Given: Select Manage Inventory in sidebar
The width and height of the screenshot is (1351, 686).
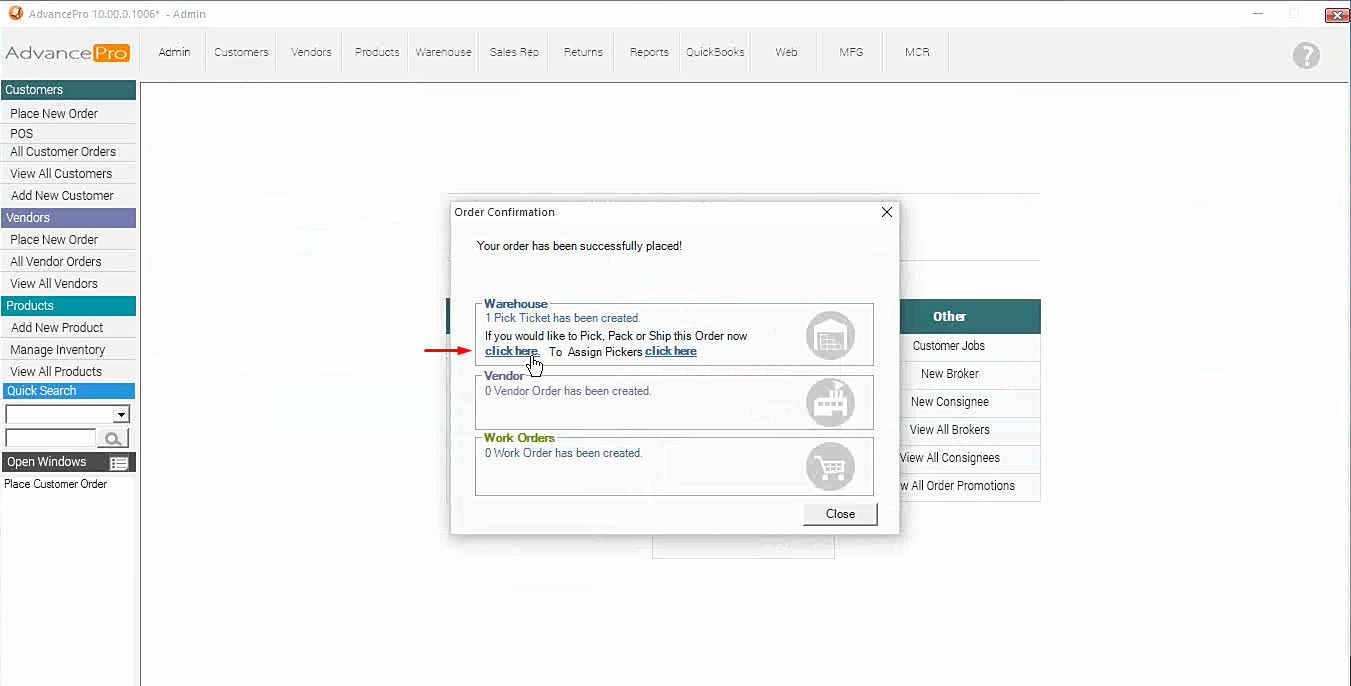Looking at the screenshot, I should [x=58, y=350].
